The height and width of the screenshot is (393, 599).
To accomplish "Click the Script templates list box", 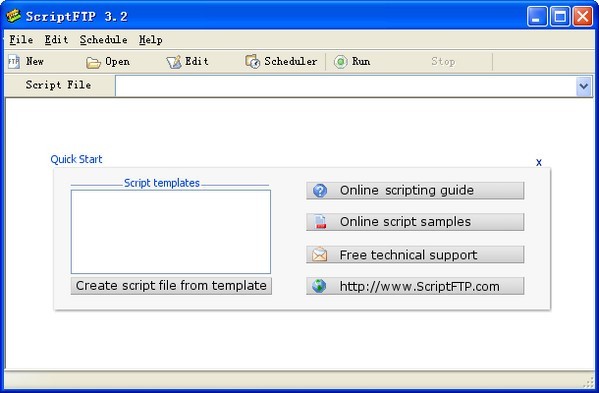I will click(x=171, y=231).
